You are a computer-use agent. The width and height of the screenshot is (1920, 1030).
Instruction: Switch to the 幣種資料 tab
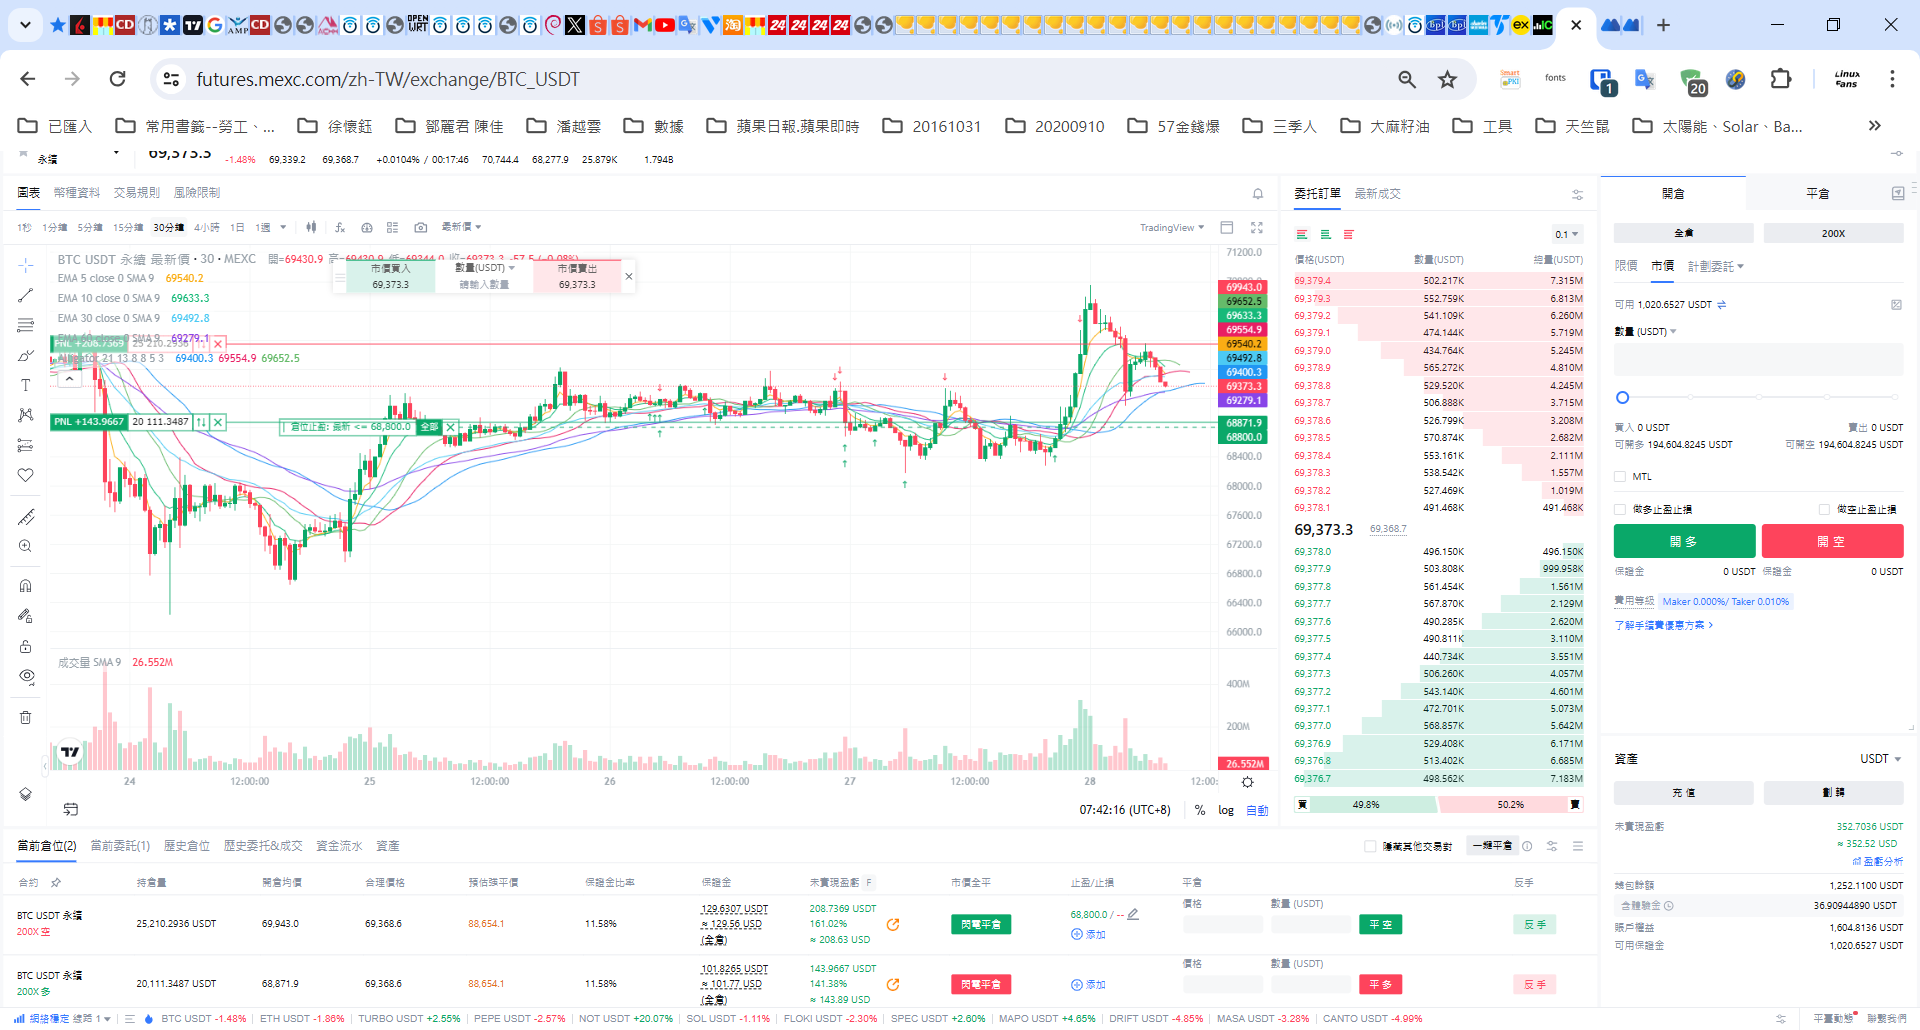77,193
